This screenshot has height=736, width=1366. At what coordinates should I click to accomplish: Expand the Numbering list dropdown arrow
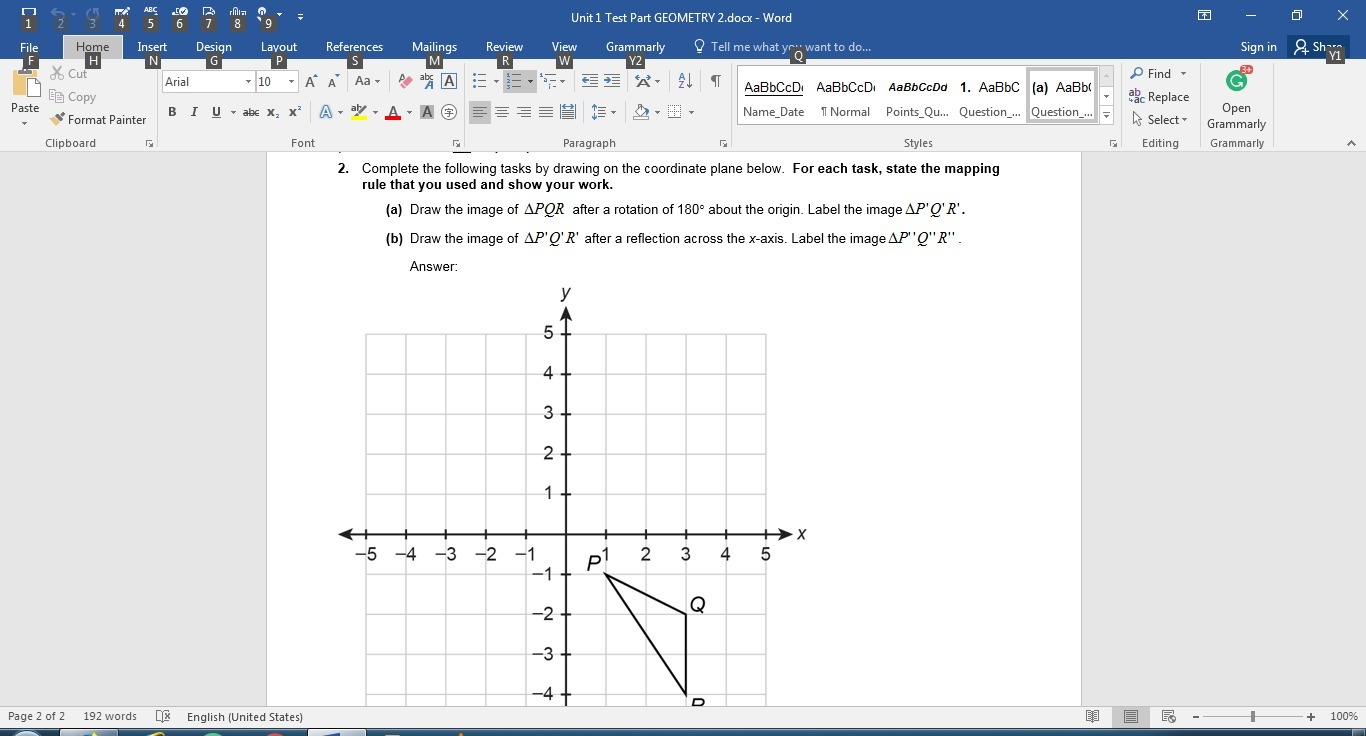530,81
